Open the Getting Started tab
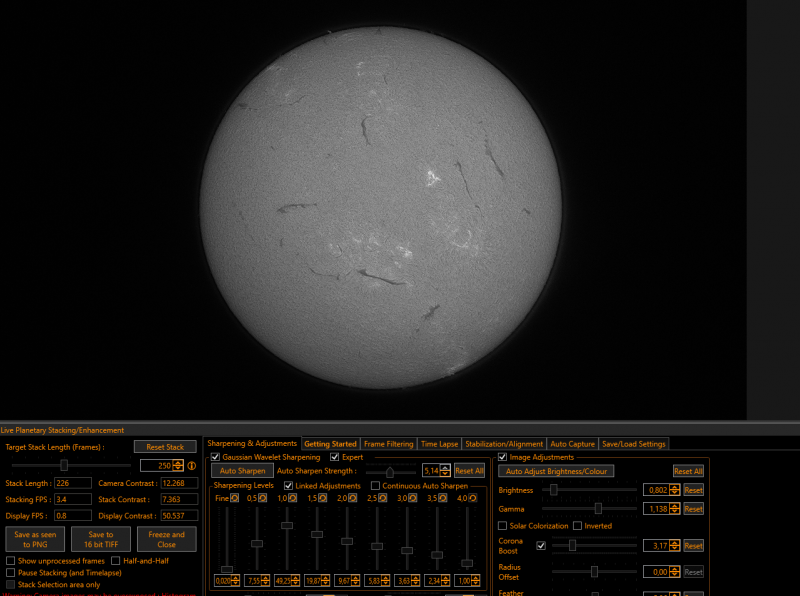The width and height of the screenshot is (800, 596). 331,444
